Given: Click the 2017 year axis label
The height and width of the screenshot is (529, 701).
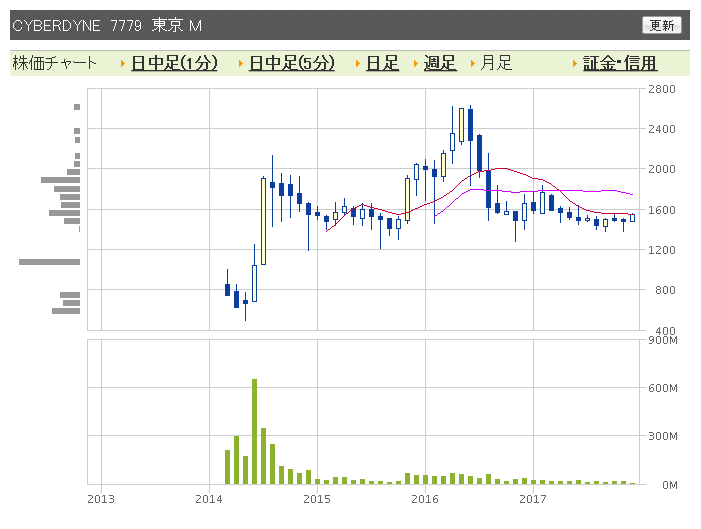Looking at the screenshot, I should [533, 499].
